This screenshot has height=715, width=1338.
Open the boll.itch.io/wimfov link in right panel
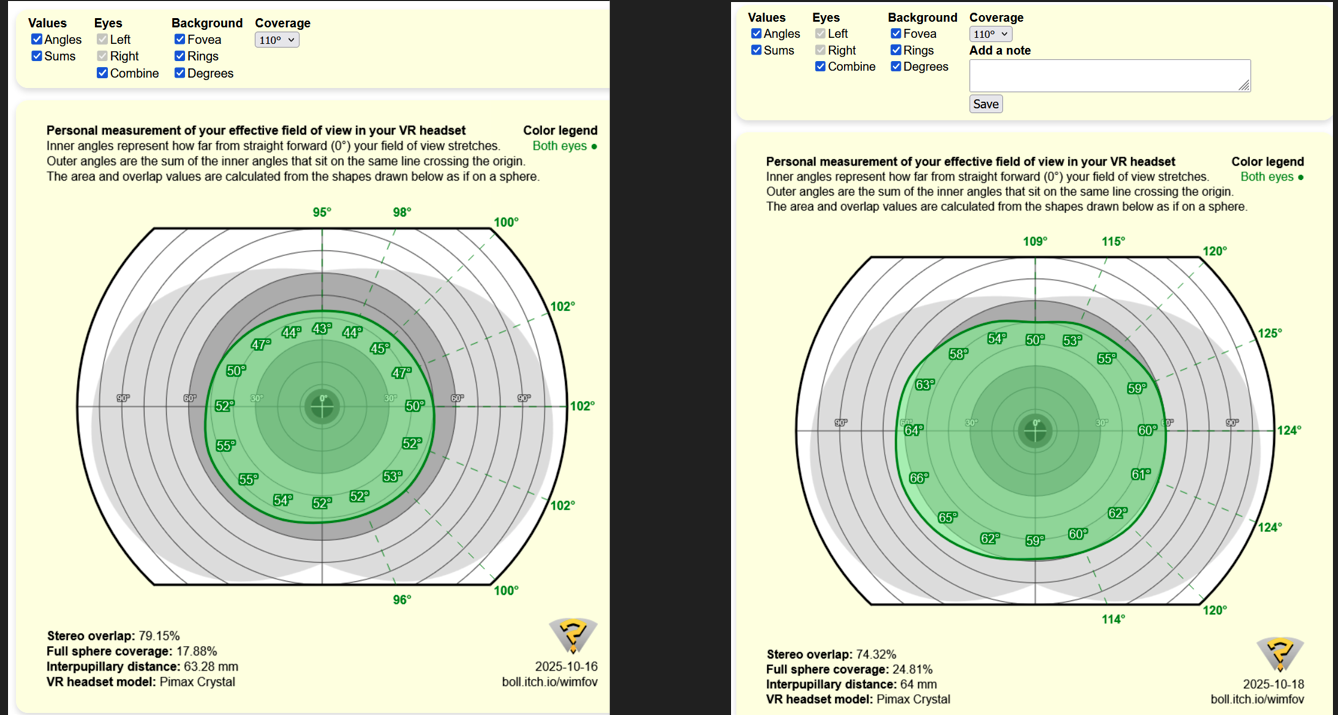pyautogui.click(x=1257, y=700)
